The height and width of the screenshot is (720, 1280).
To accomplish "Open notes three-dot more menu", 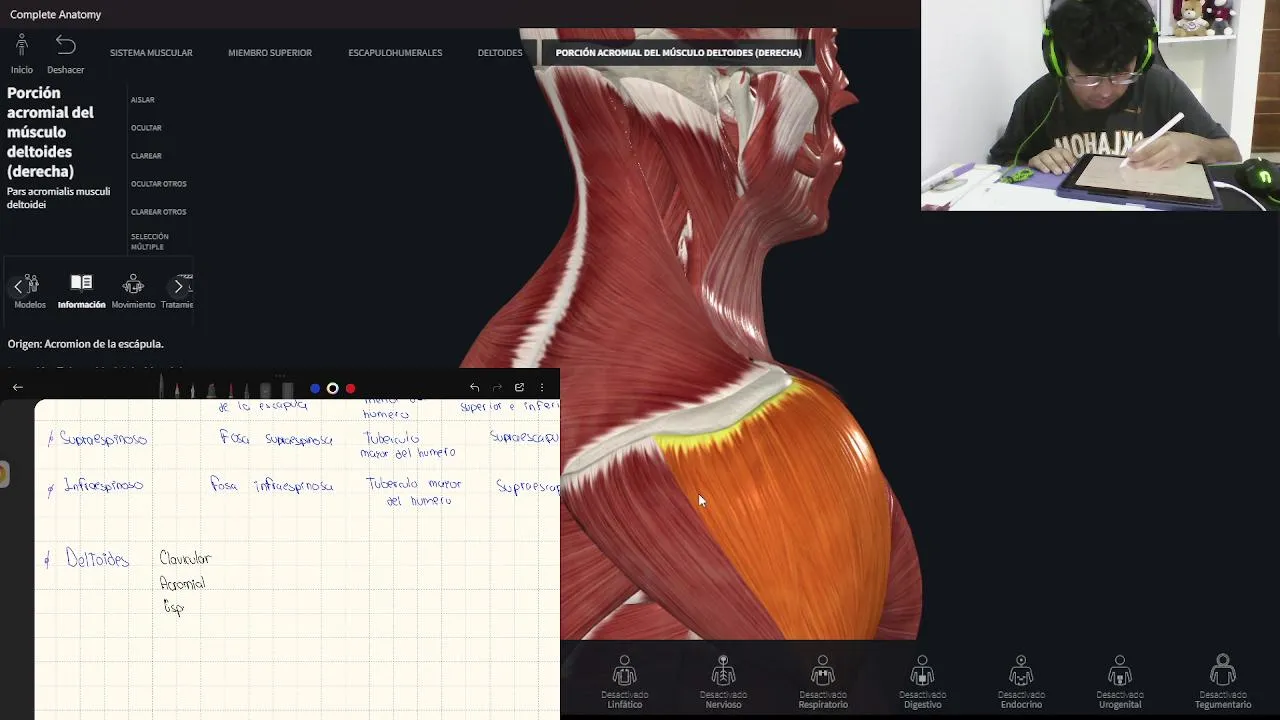I will pos(542,387).
